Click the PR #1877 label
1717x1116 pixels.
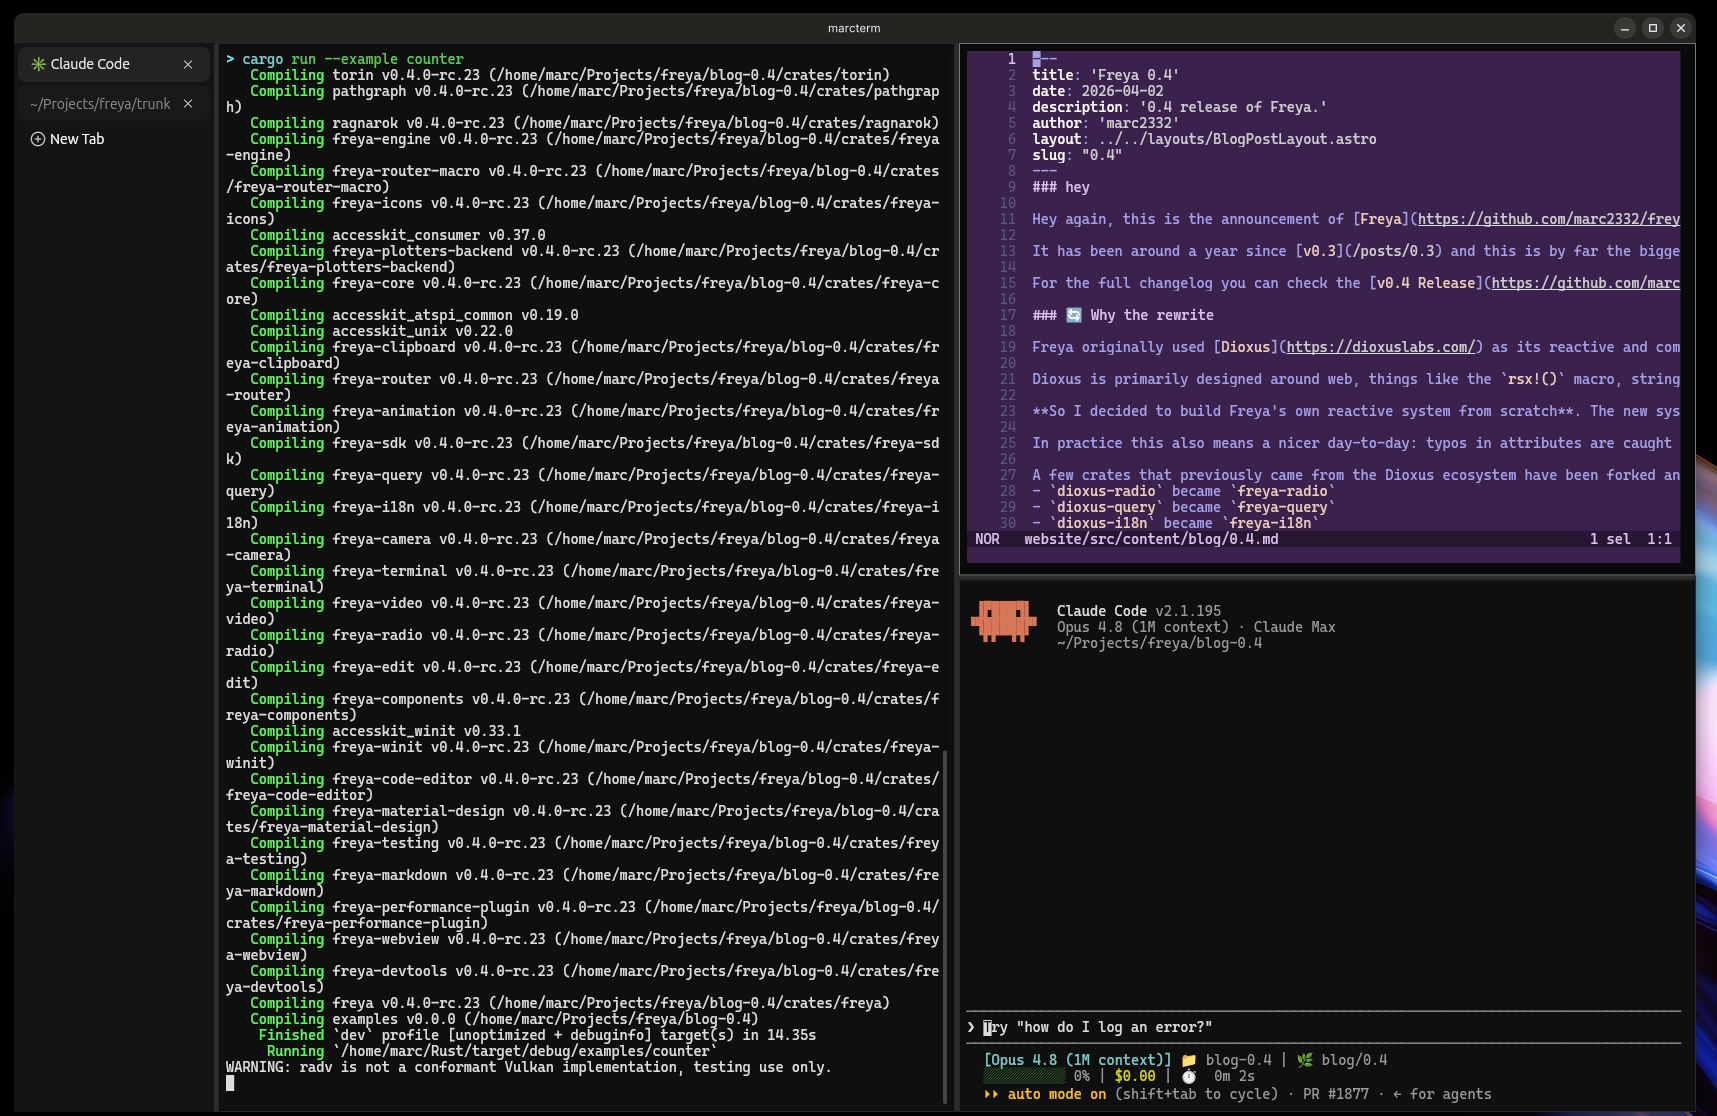(x=1336, y=1094)
